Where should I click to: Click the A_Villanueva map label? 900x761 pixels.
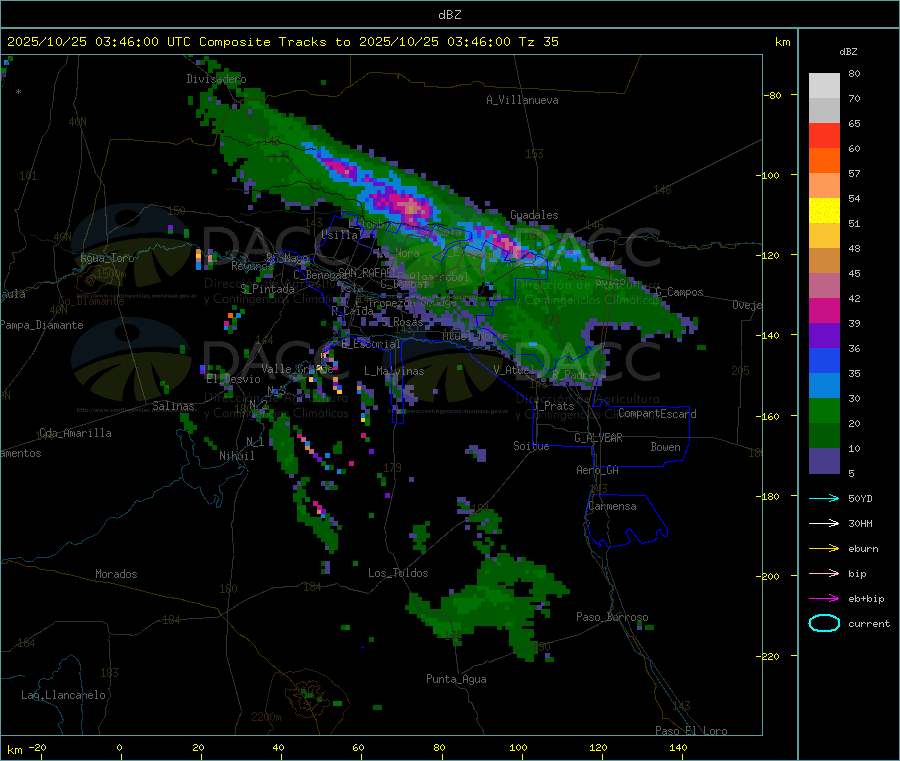[x=522, y=100]
